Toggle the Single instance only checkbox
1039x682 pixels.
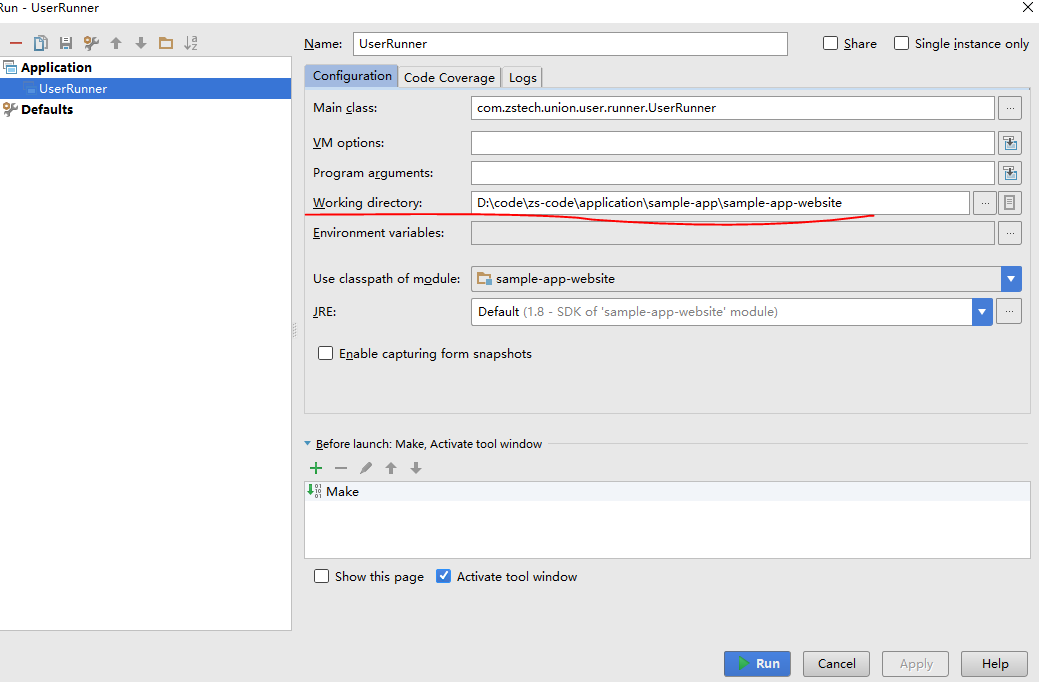[x=901, y=44]
